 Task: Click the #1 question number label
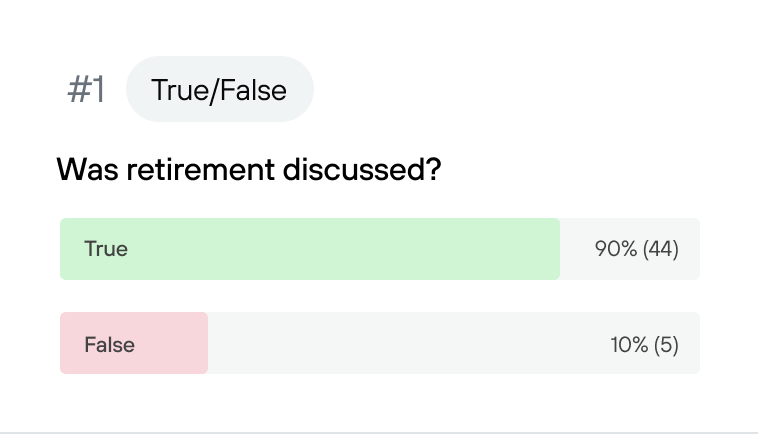[x=86, y=90]
